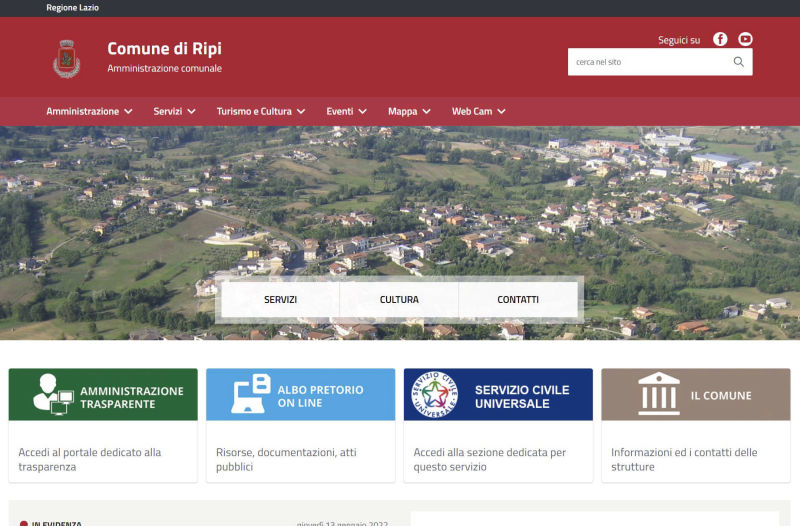This screenshot has height=526, width=800.
Task: Open the Turismo e Cultura dropdown
Action: point(261,111)
